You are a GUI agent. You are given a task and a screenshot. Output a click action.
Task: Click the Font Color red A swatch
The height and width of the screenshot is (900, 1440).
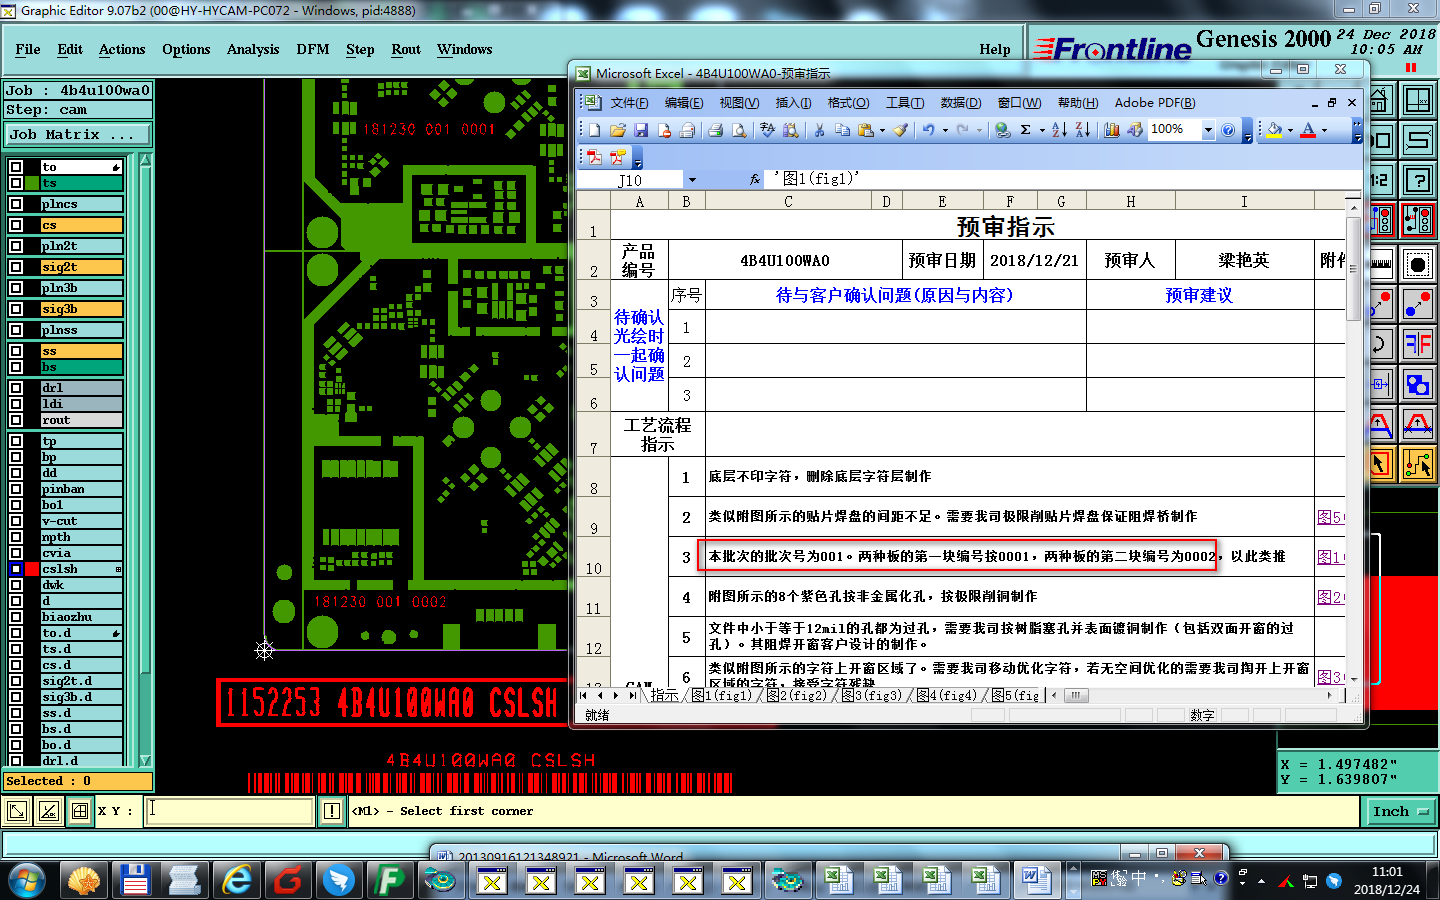click(1308, 130)
